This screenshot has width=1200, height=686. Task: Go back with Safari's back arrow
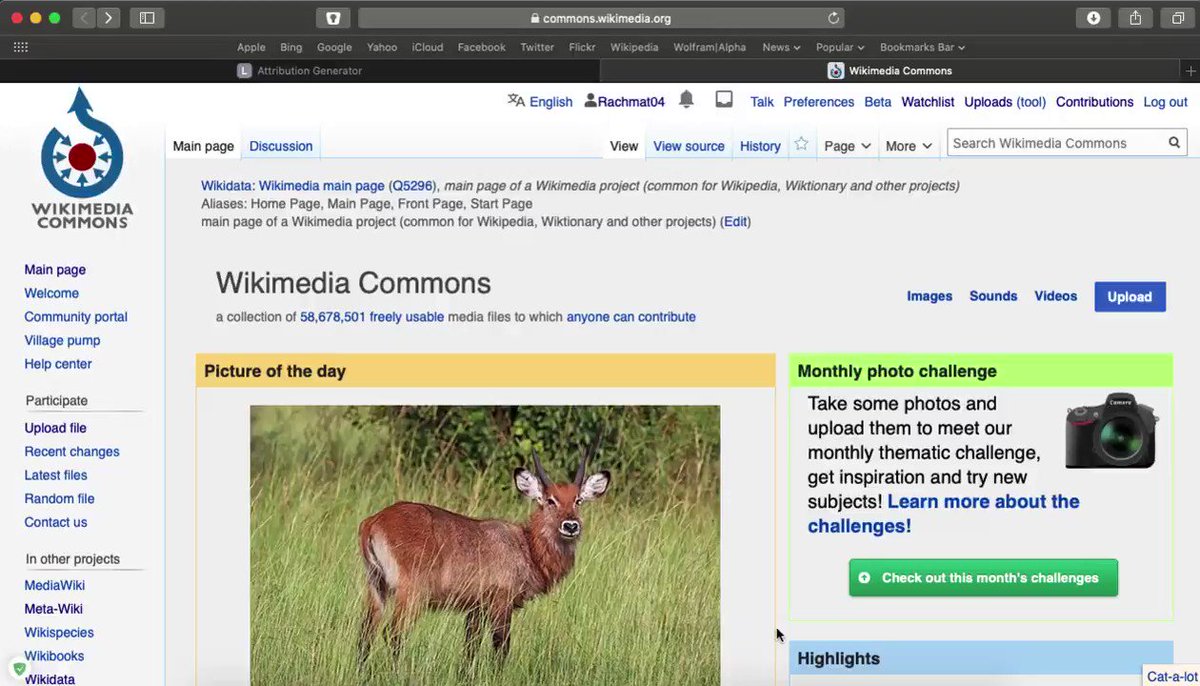click(84, 18)
